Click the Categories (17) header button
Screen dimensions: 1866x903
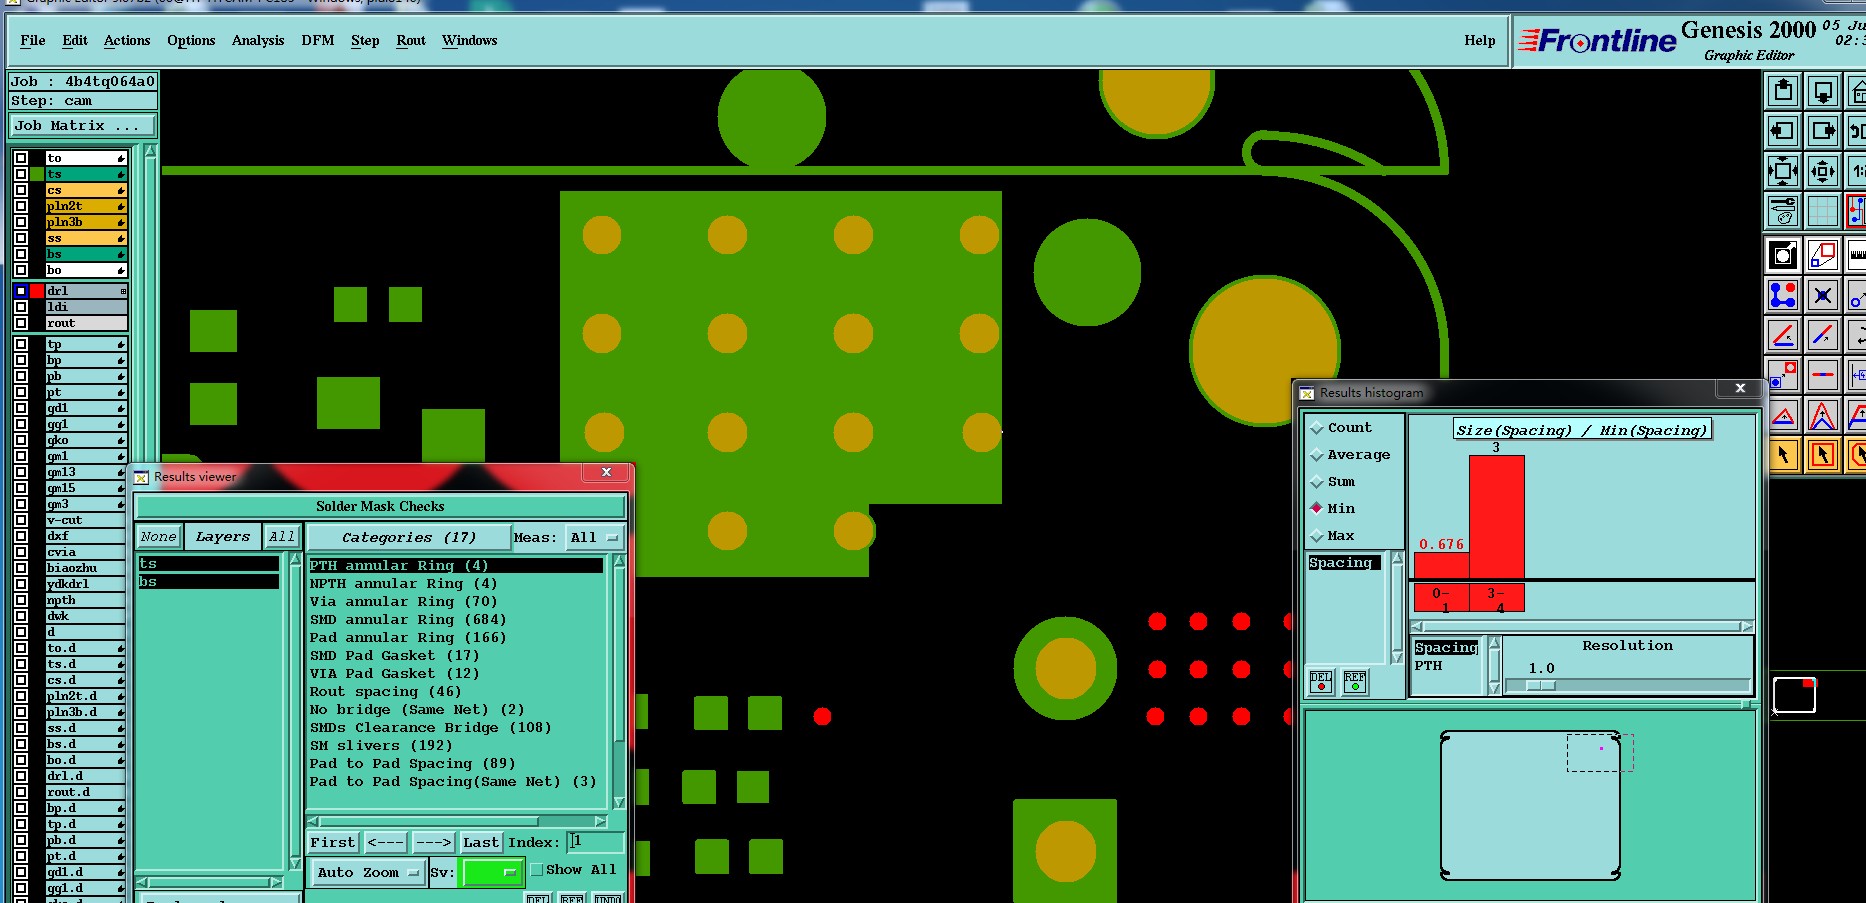(409, 537)
